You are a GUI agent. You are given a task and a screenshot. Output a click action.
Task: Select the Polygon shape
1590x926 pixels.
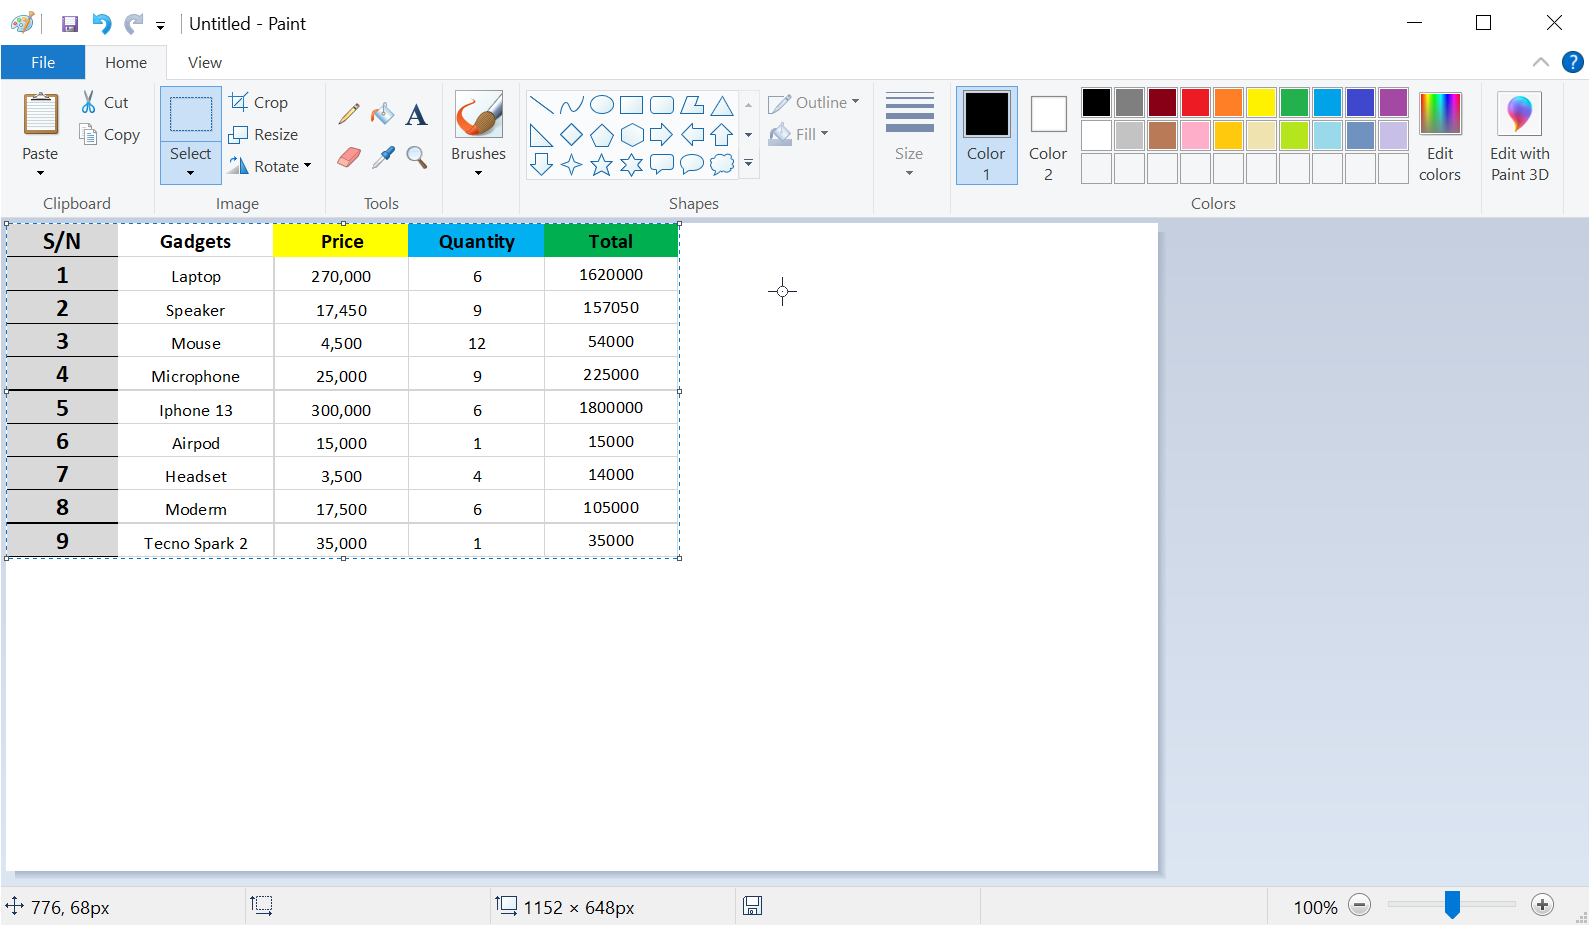(692, 105)
